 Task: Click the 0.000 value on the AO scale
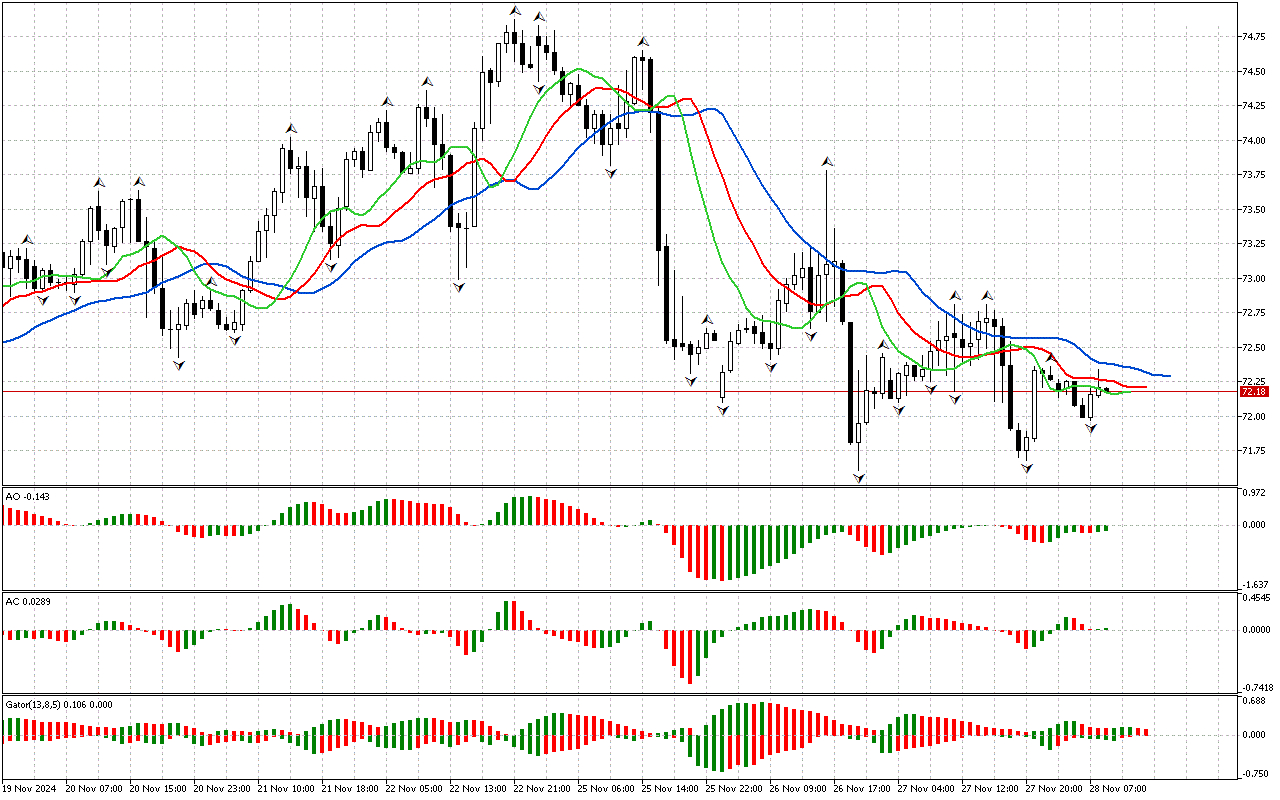tap(1253, 524)
